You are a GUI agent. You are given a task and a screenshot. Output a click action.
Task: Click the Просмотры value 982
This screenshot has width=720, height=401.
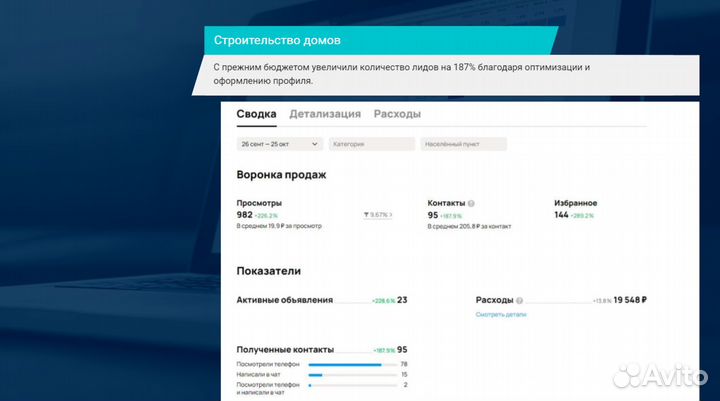(244, 215)
